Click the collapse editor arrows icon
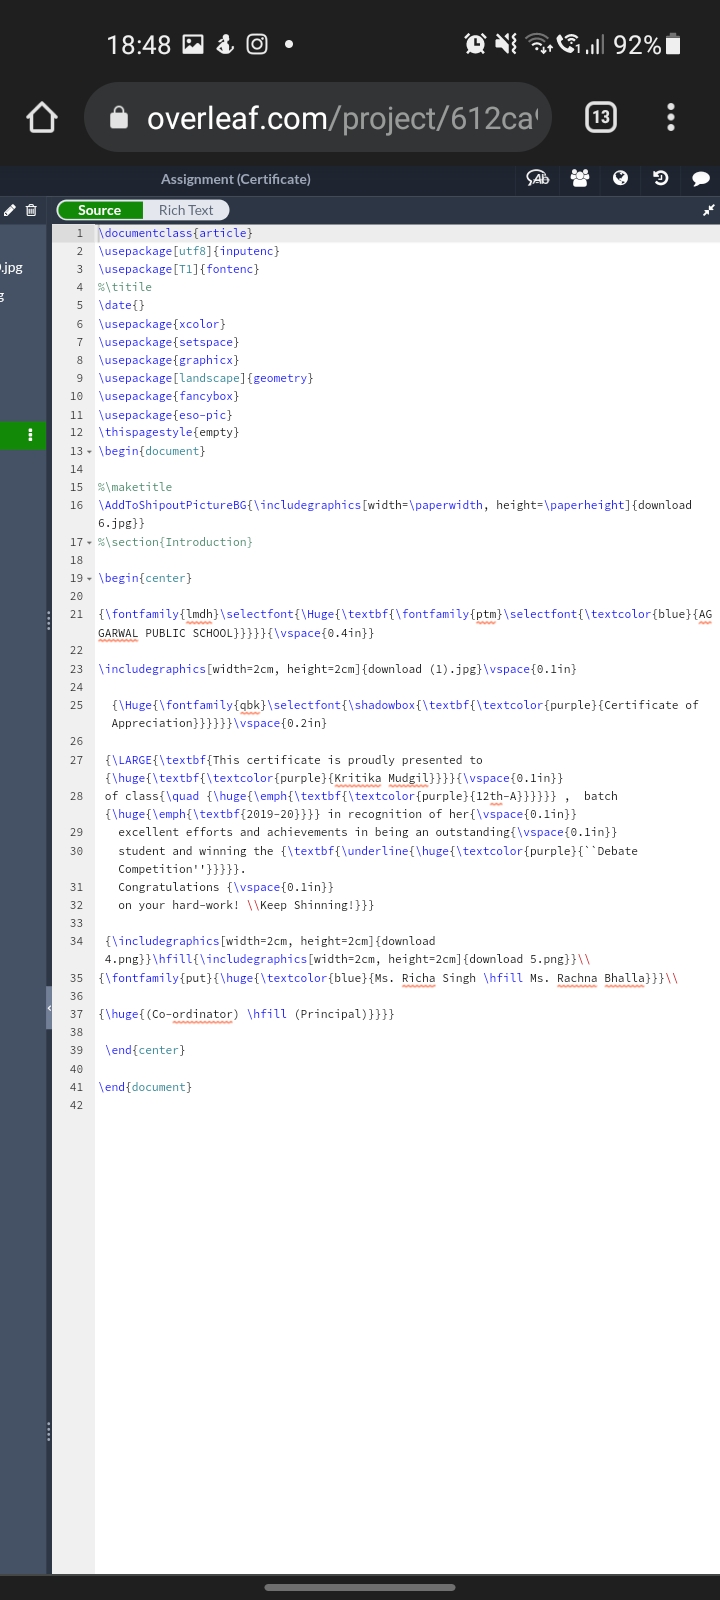The width and height of the screenshot is (720, 1600). (709, 210)
